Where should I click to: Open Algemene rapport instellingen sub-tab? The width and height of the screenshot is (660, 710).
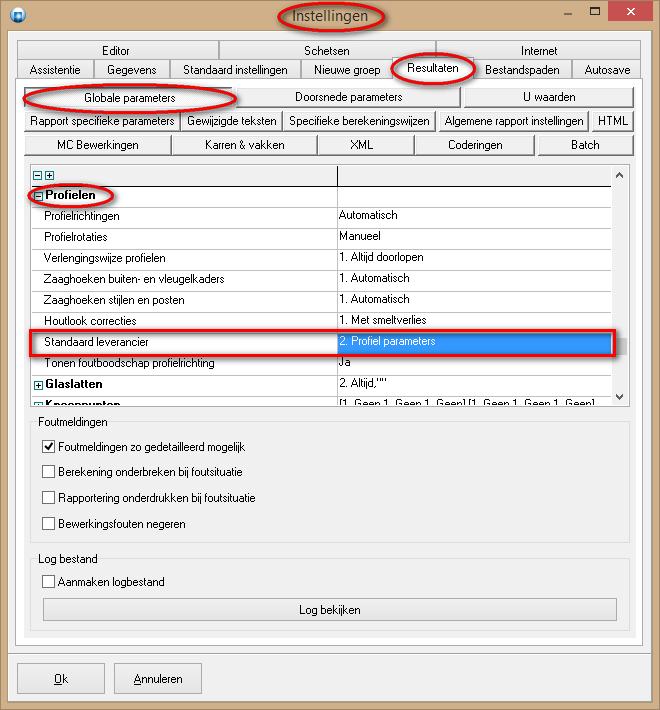pyautogui.click(x=514, y=121)
